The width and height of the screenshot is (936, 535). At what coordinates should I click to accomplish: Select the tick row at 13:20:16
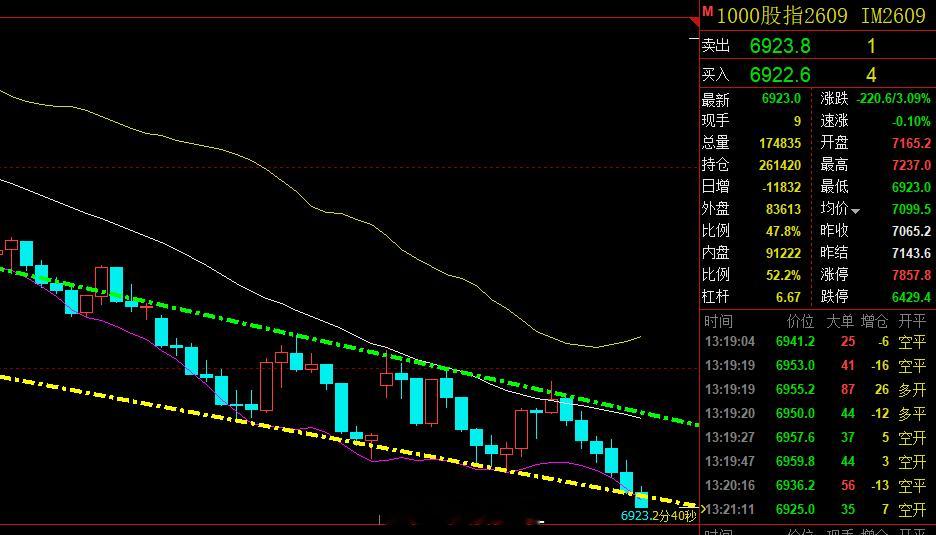click(817, 485)
